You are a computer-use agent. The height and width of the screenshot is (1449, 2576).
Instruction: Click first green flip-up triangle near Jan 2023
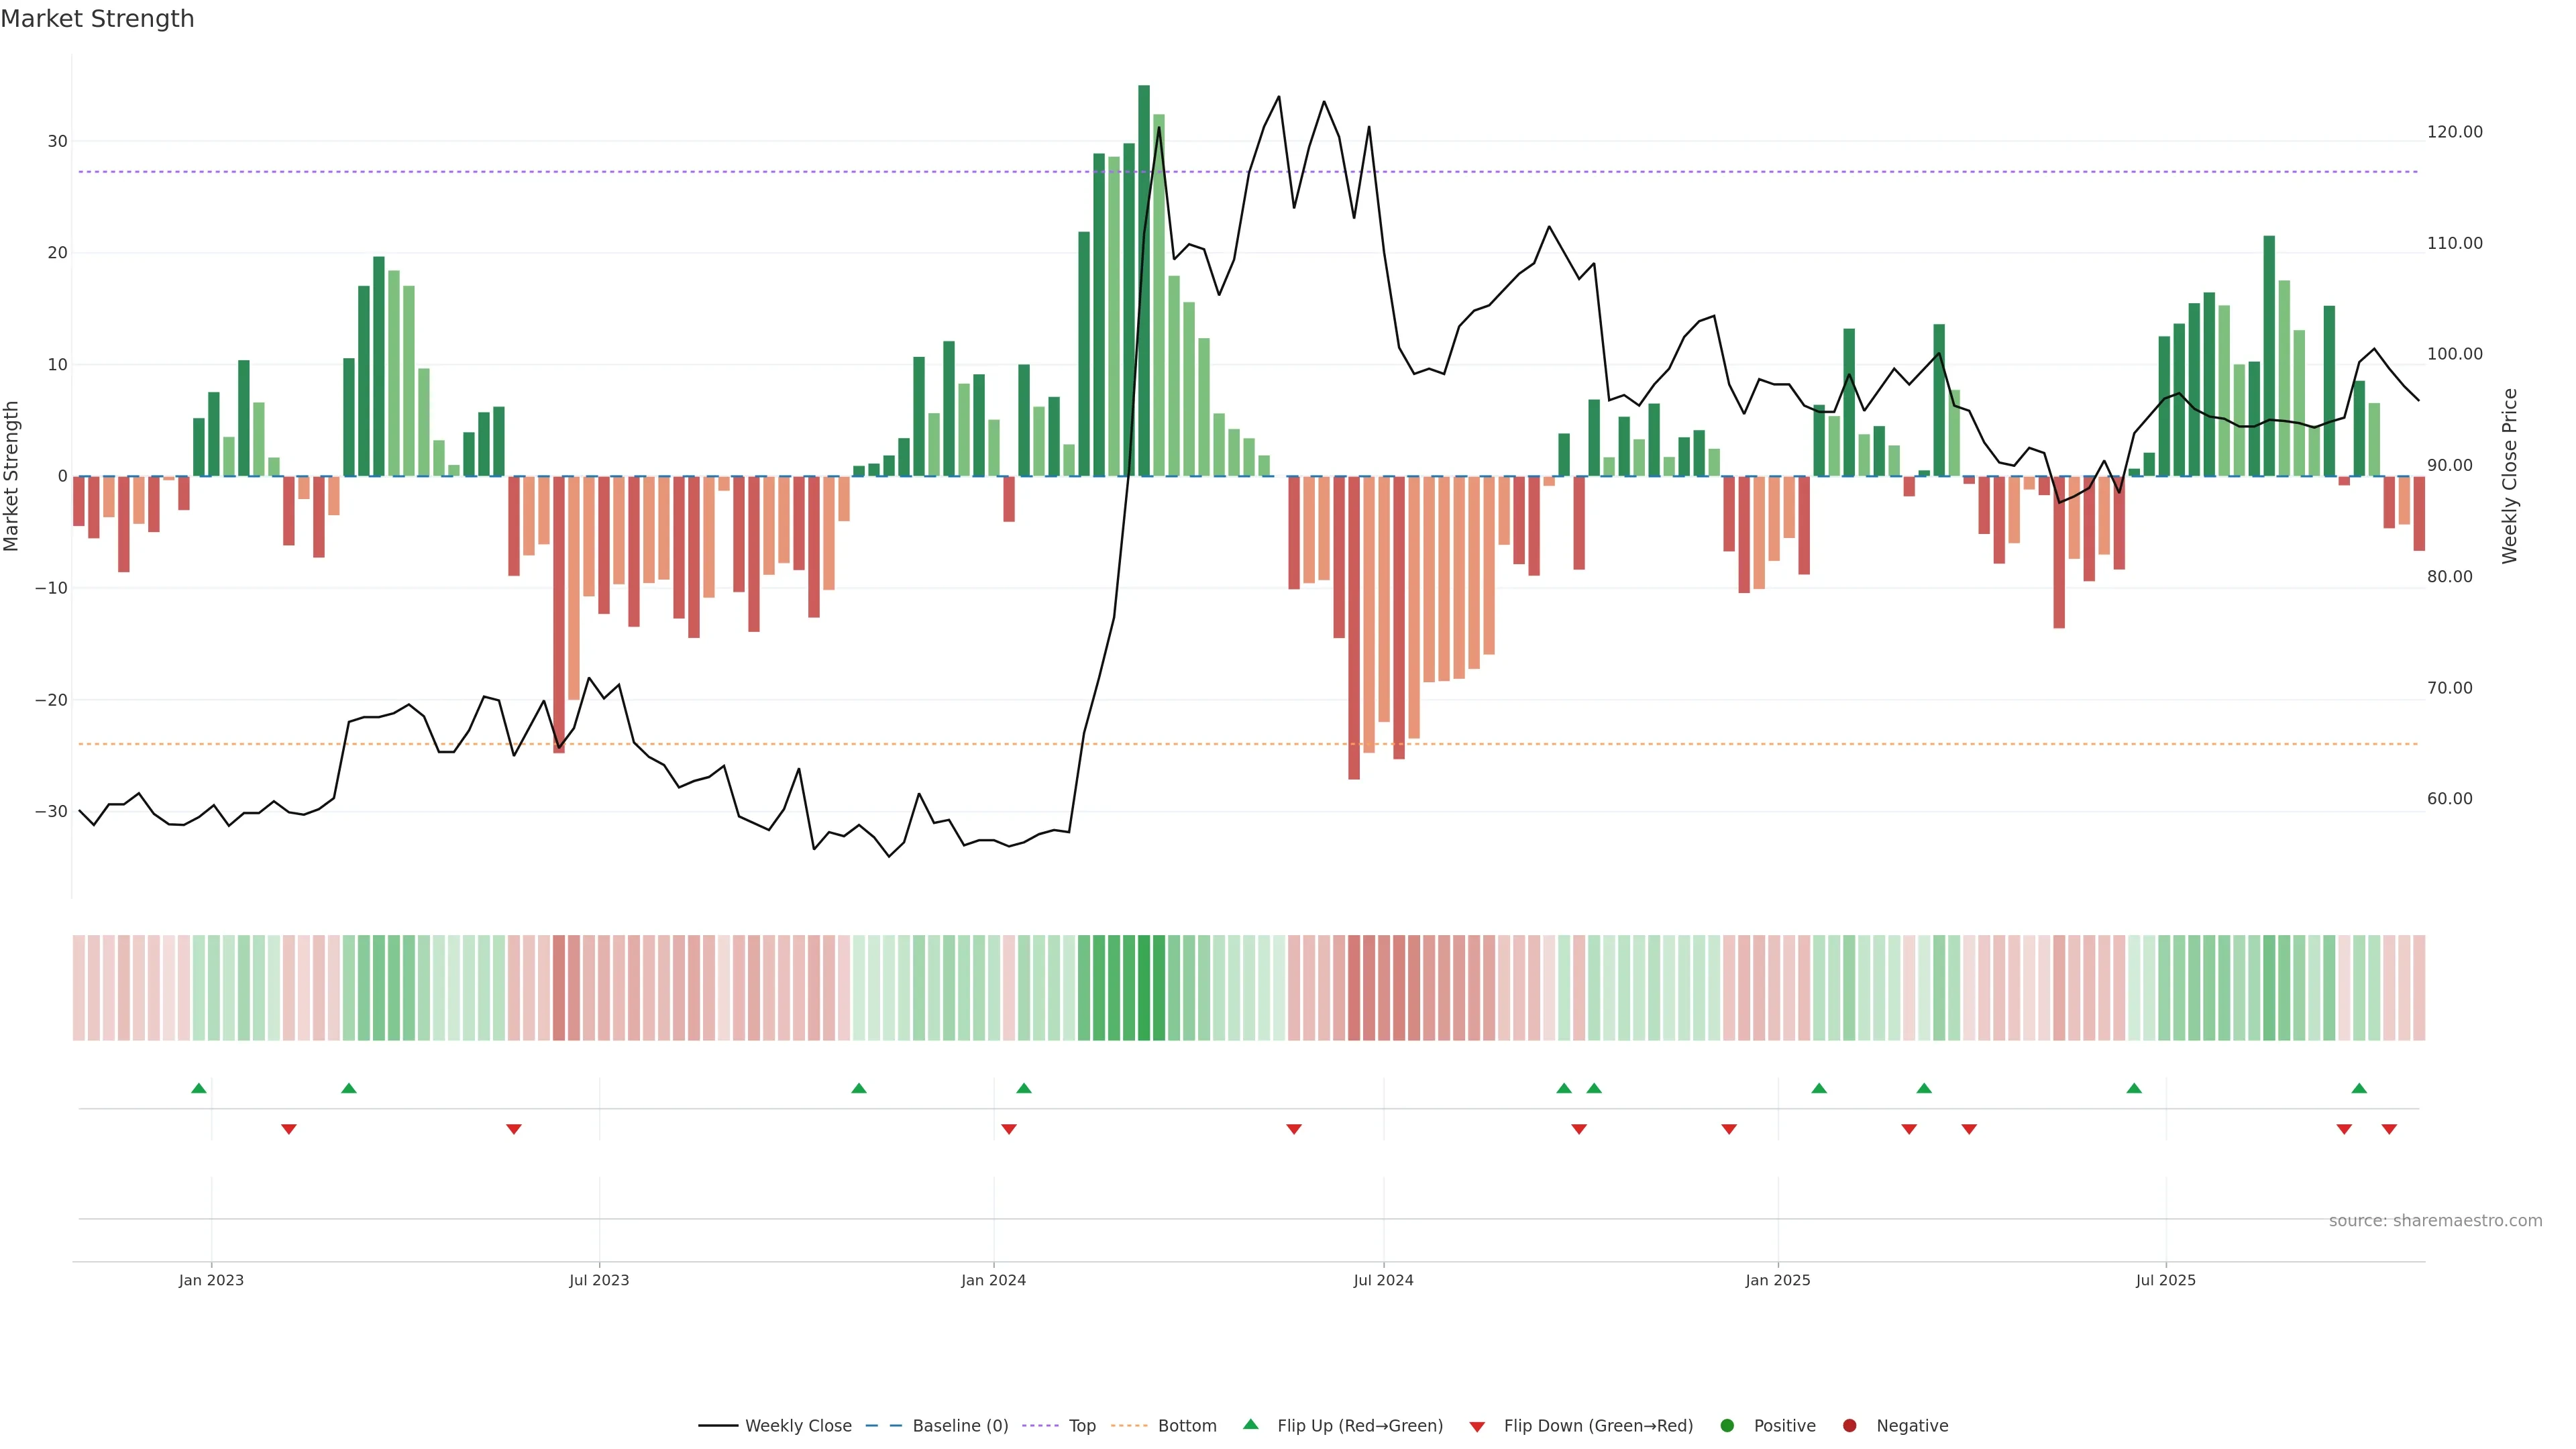pos(199,1088)
